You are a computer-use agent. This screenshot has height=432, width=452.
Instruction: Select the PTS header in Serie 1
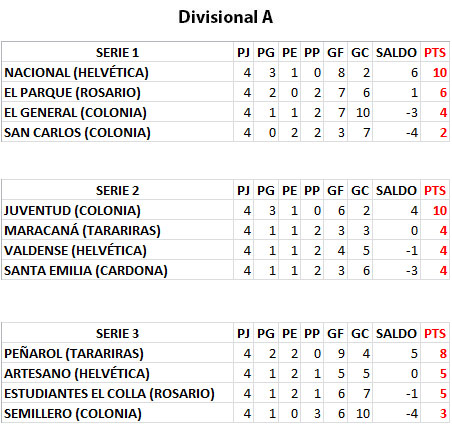(435, 52)
